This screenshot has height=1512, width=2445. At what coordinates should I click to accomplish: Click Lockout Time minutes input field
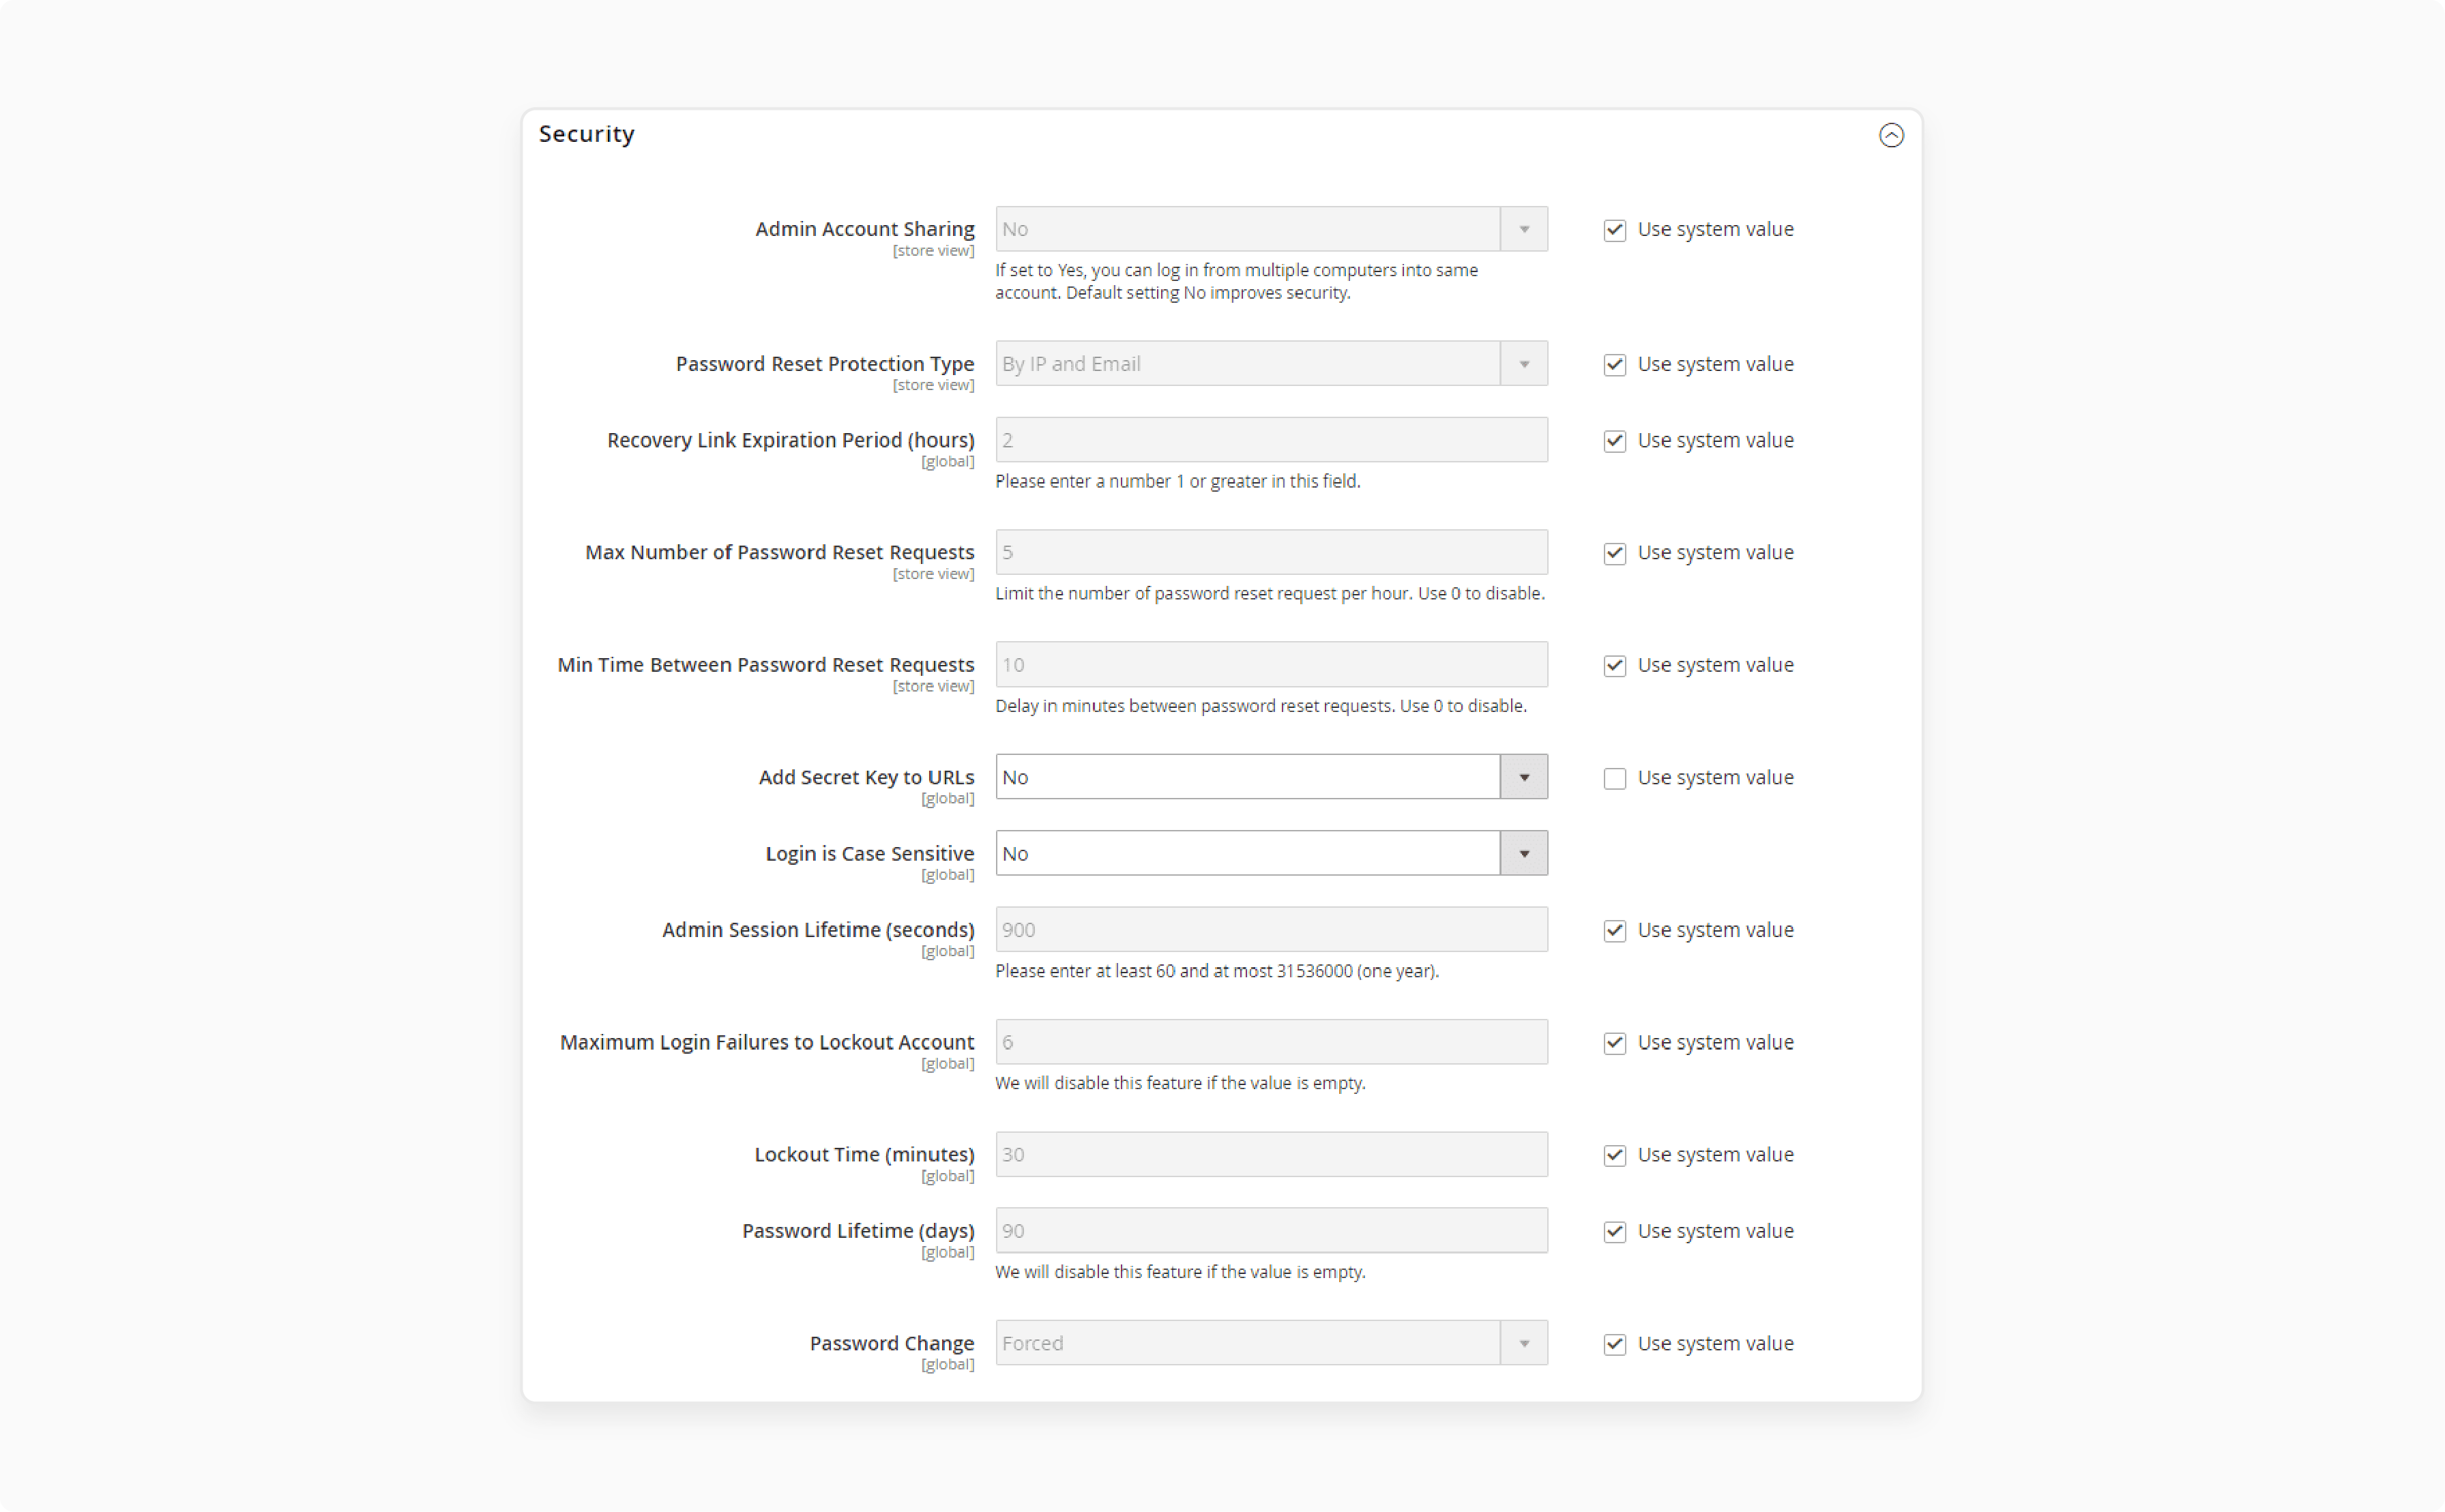(x=1270, y=1154)
